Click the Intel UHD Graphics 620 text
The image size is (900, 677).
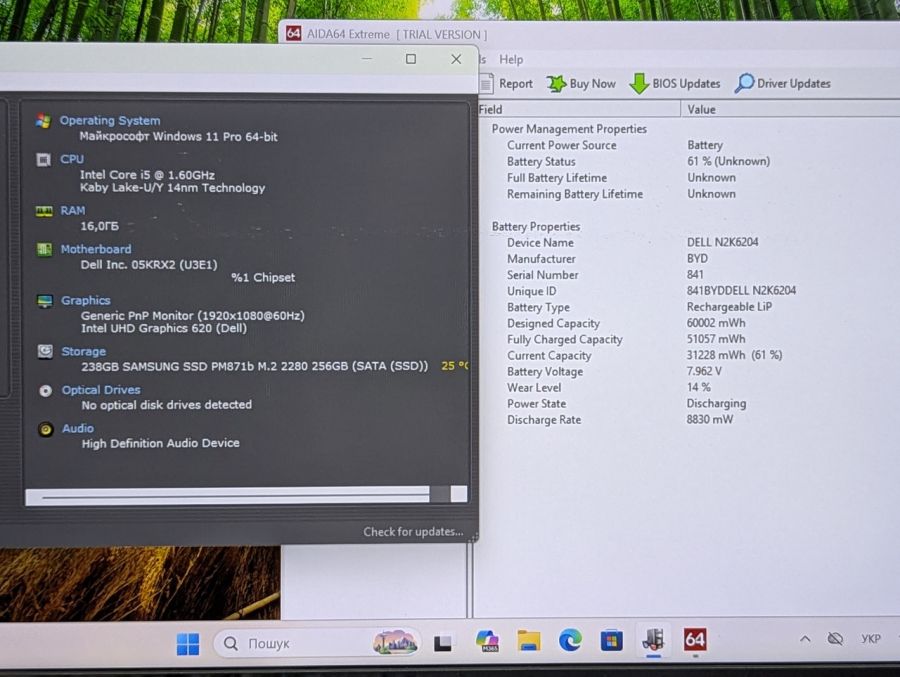click(164, 328)
